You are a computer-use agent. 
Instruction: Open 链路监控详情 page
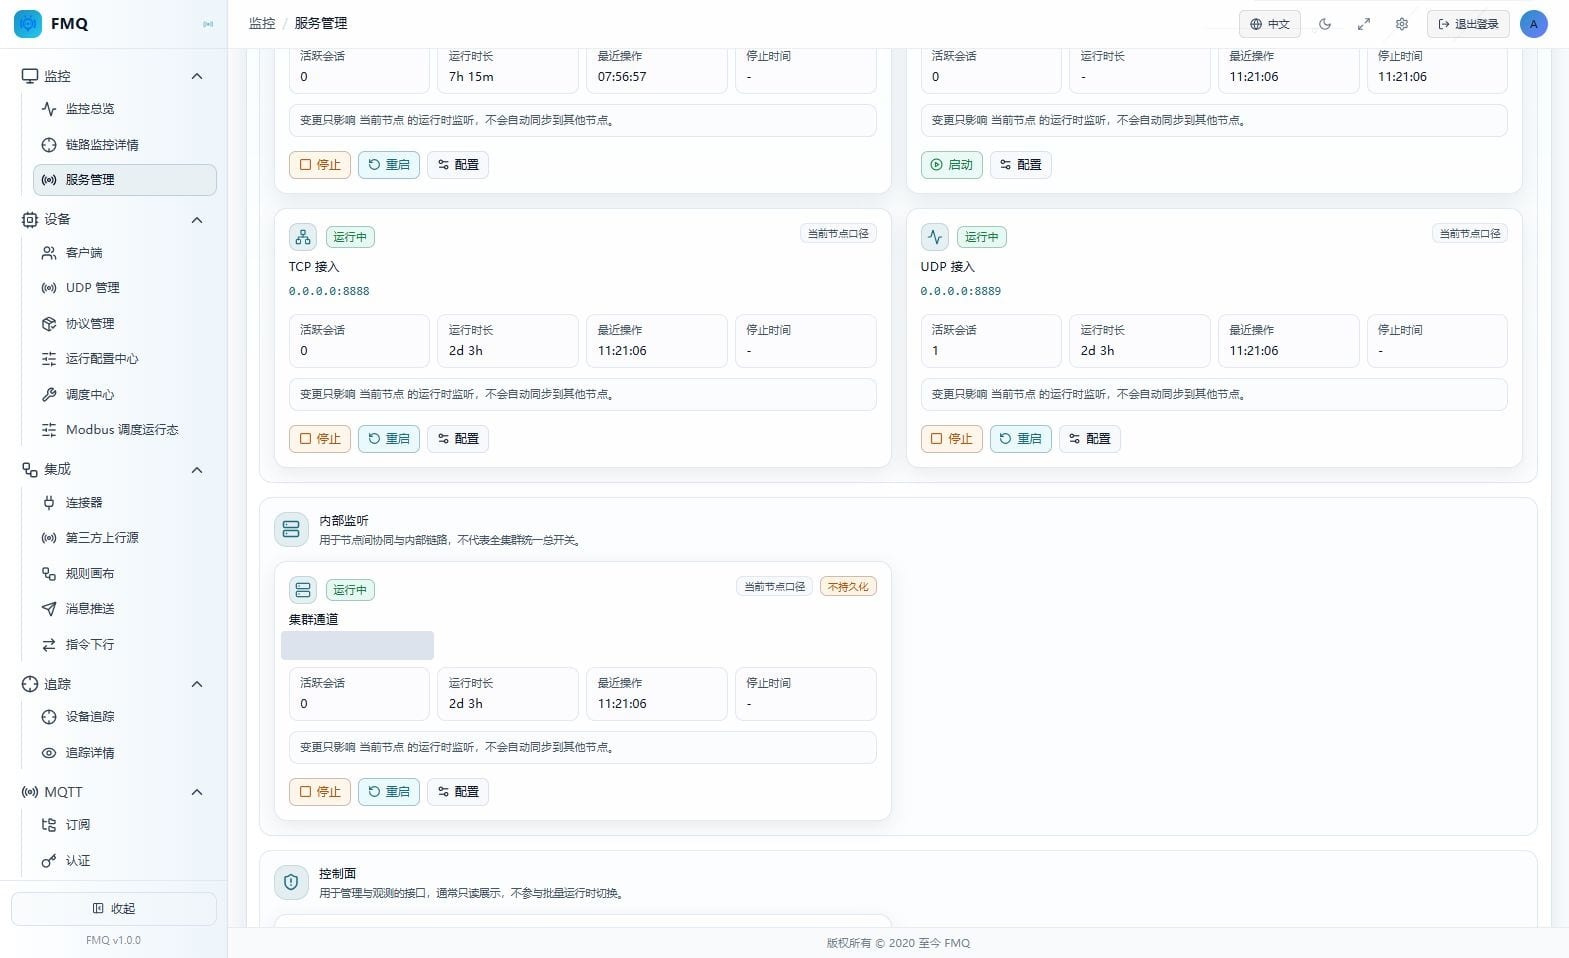125,145
